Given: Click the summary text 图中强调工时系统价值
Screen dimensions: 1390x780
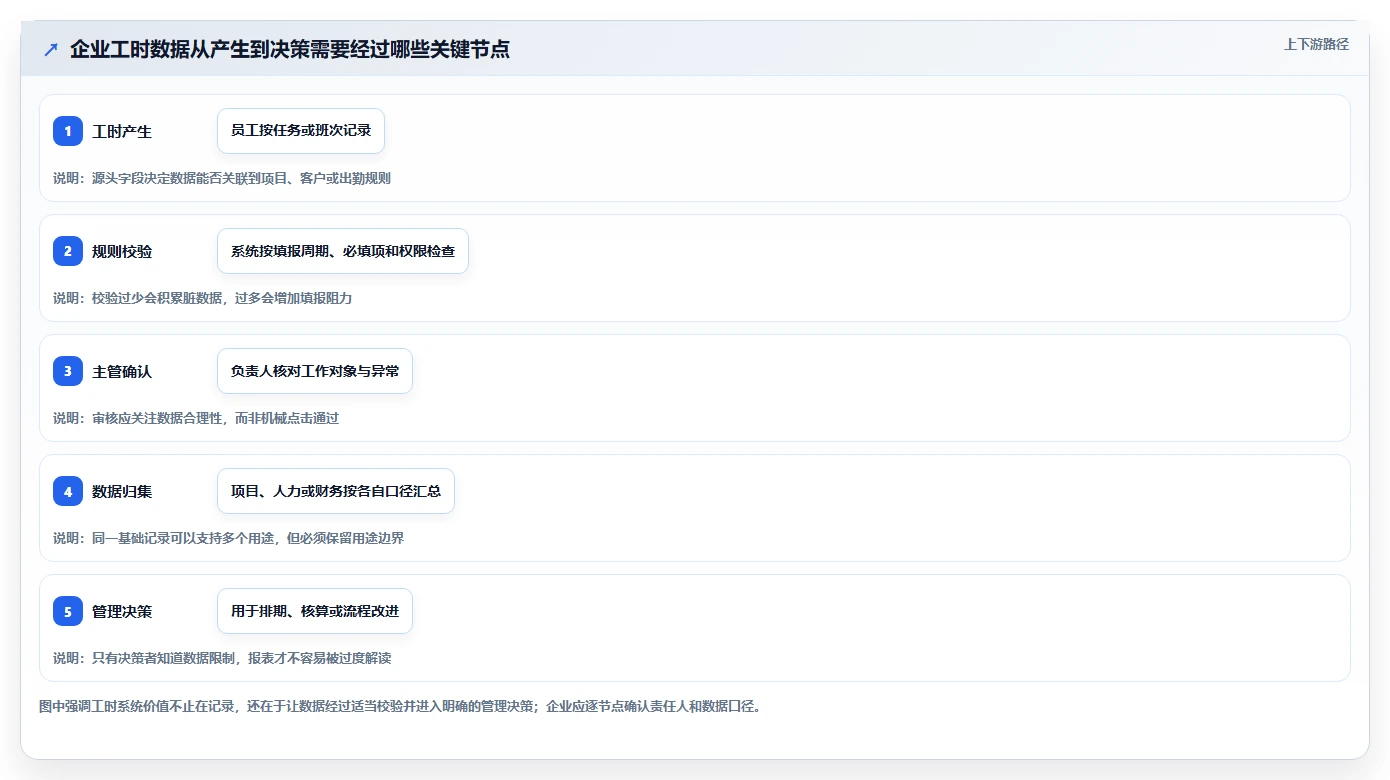Looking at the screenshot, I should click(402, 706).
